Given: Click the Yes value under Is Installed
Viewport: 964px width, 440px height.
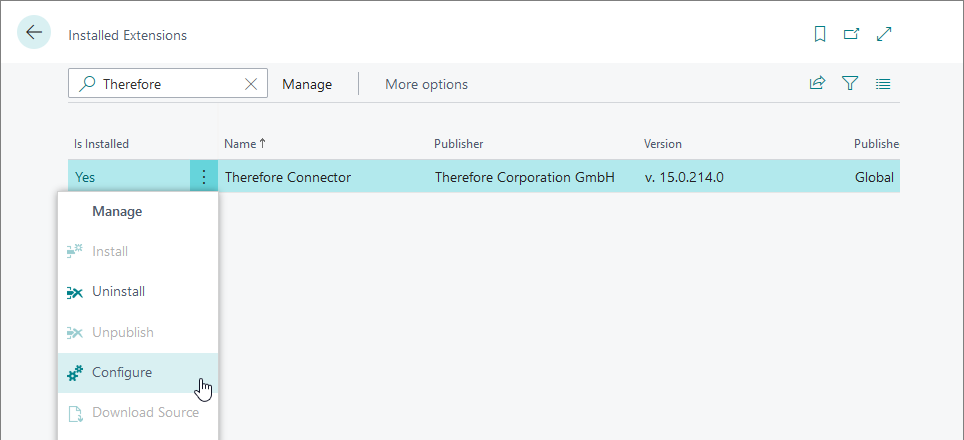Looking at the screenshot, I should coord(85,178).
